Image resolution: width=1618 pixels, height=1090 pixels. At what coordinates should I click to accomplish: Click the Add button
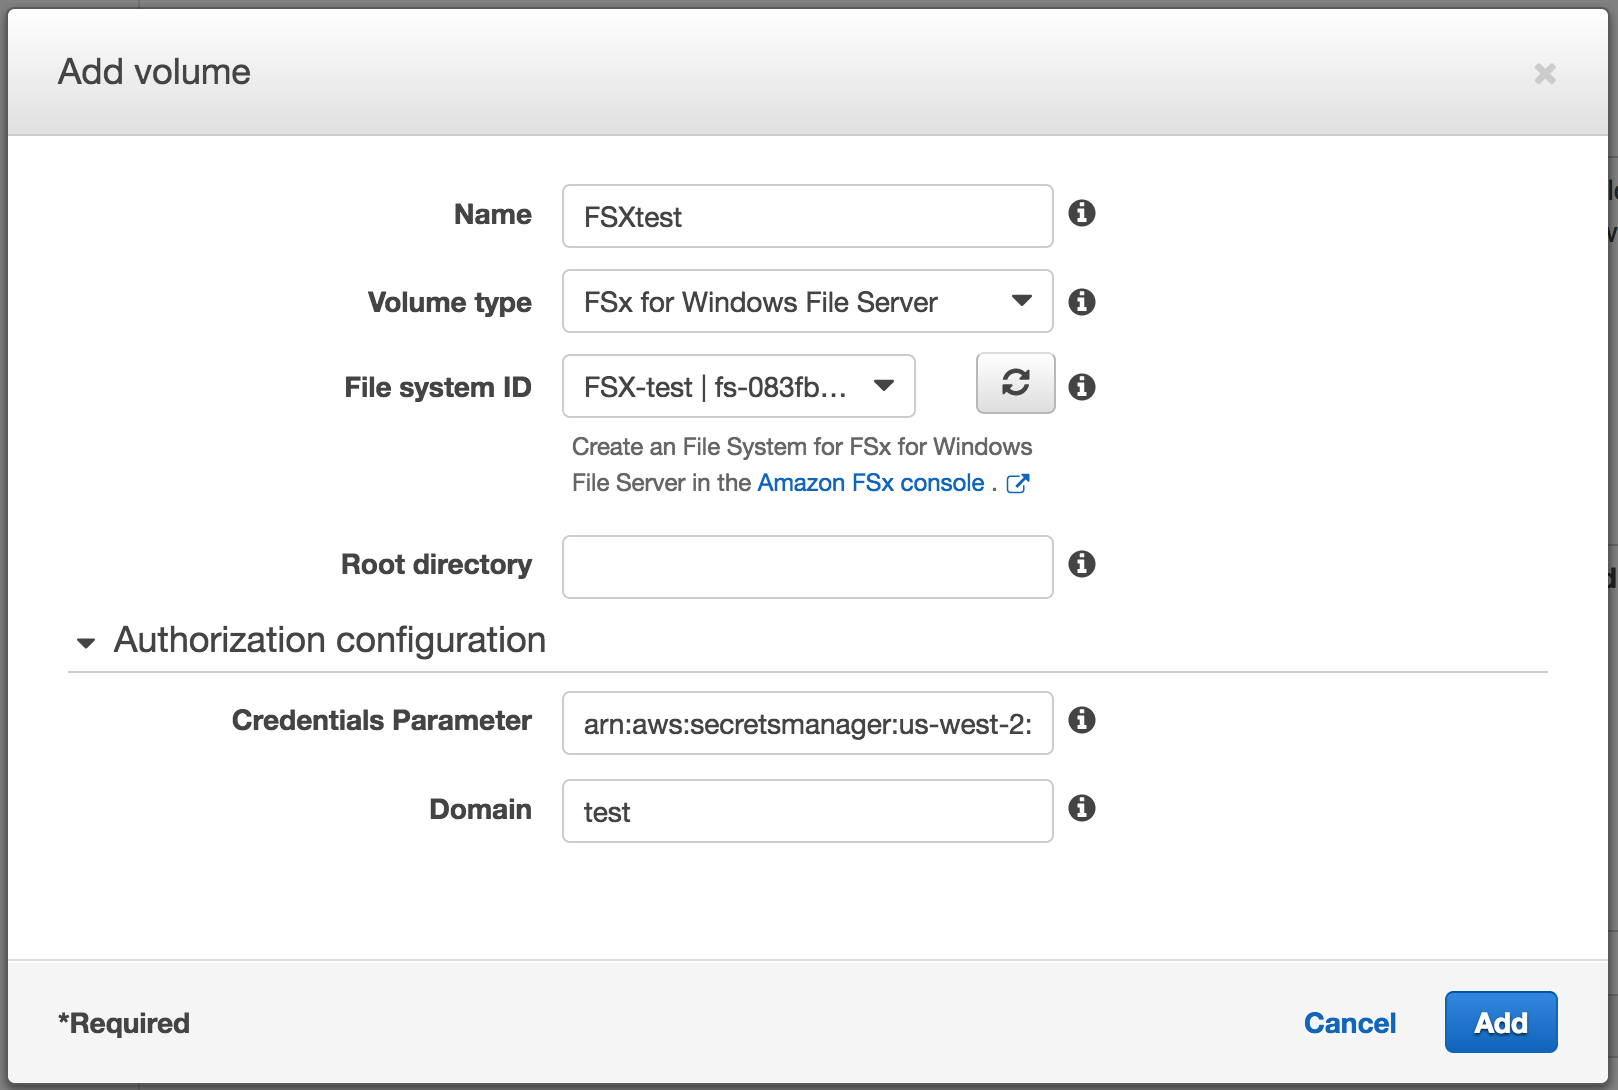coord(1501,1022)
